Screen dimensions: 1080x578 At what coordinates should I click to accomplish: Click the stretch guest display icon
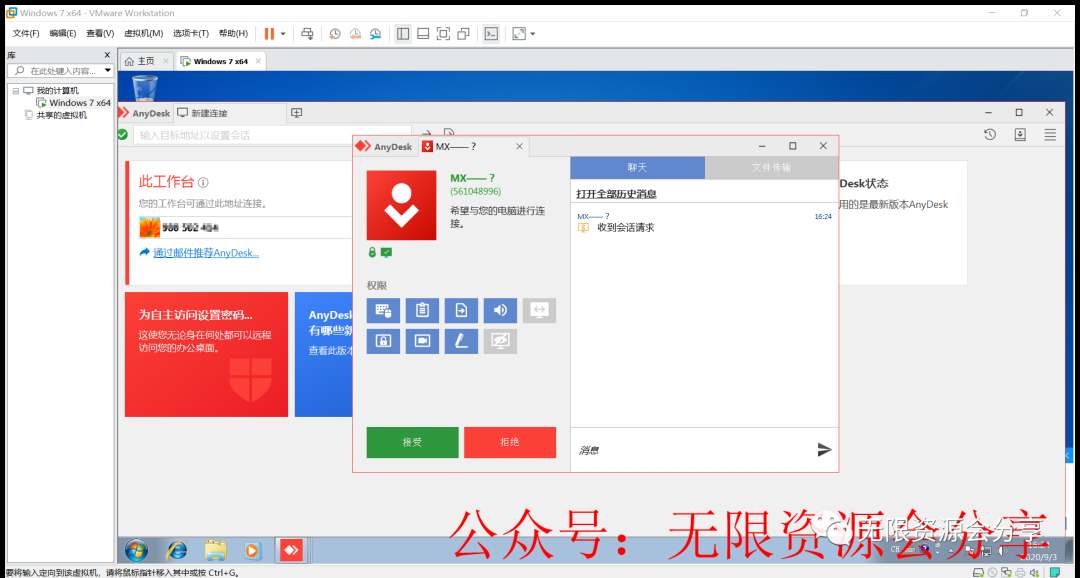(x=519, y=34)
